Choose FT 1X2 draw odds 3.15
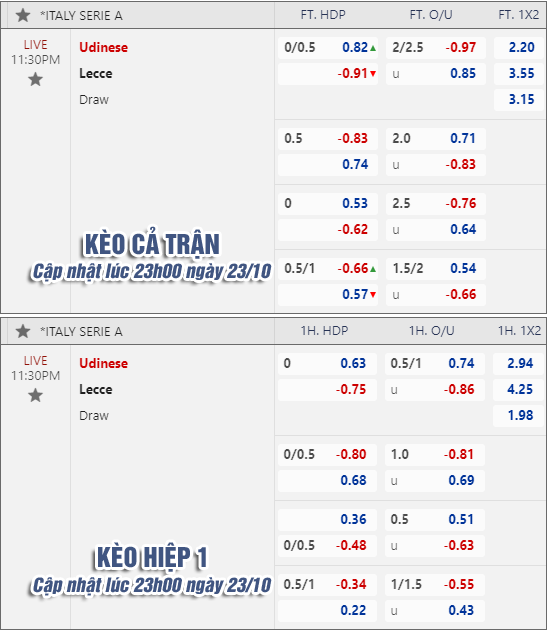Viewport: 547px width, 630px height. pos(519,100)
